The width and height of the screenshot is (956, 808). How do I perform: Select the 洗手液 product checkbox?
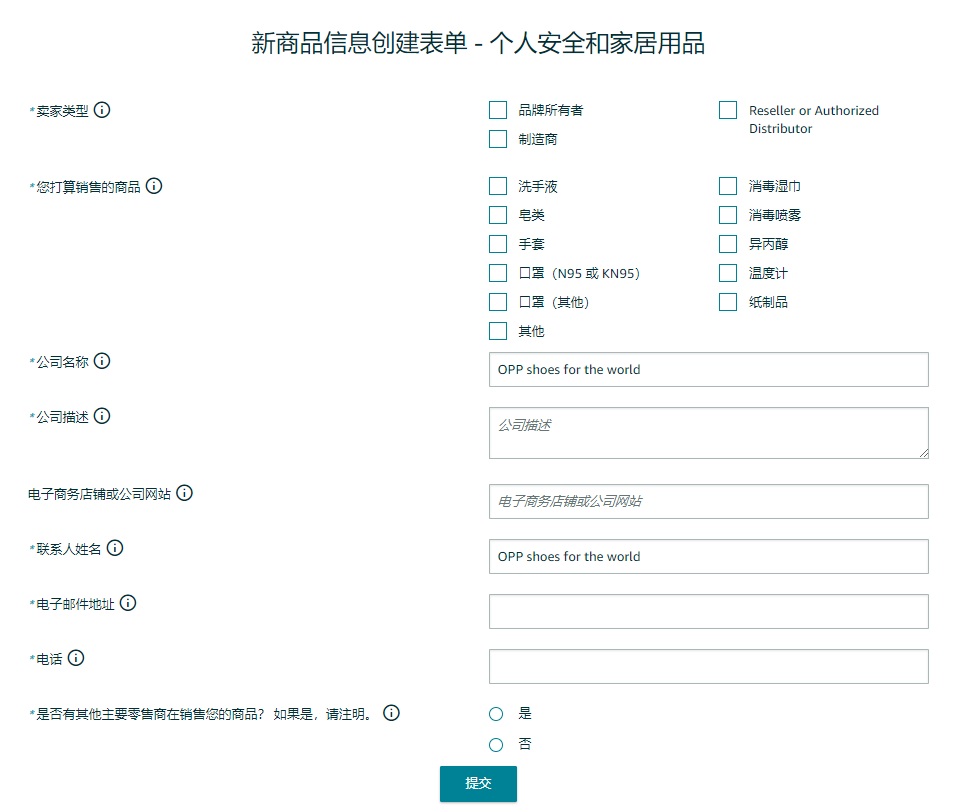click(x=497, y=186)
